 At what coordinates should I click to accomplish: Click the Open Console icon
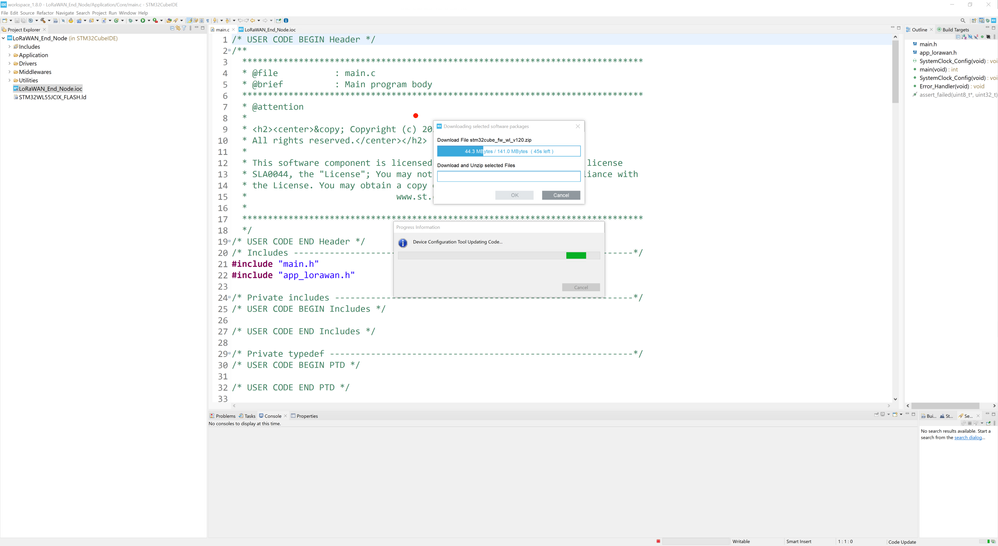895,414
